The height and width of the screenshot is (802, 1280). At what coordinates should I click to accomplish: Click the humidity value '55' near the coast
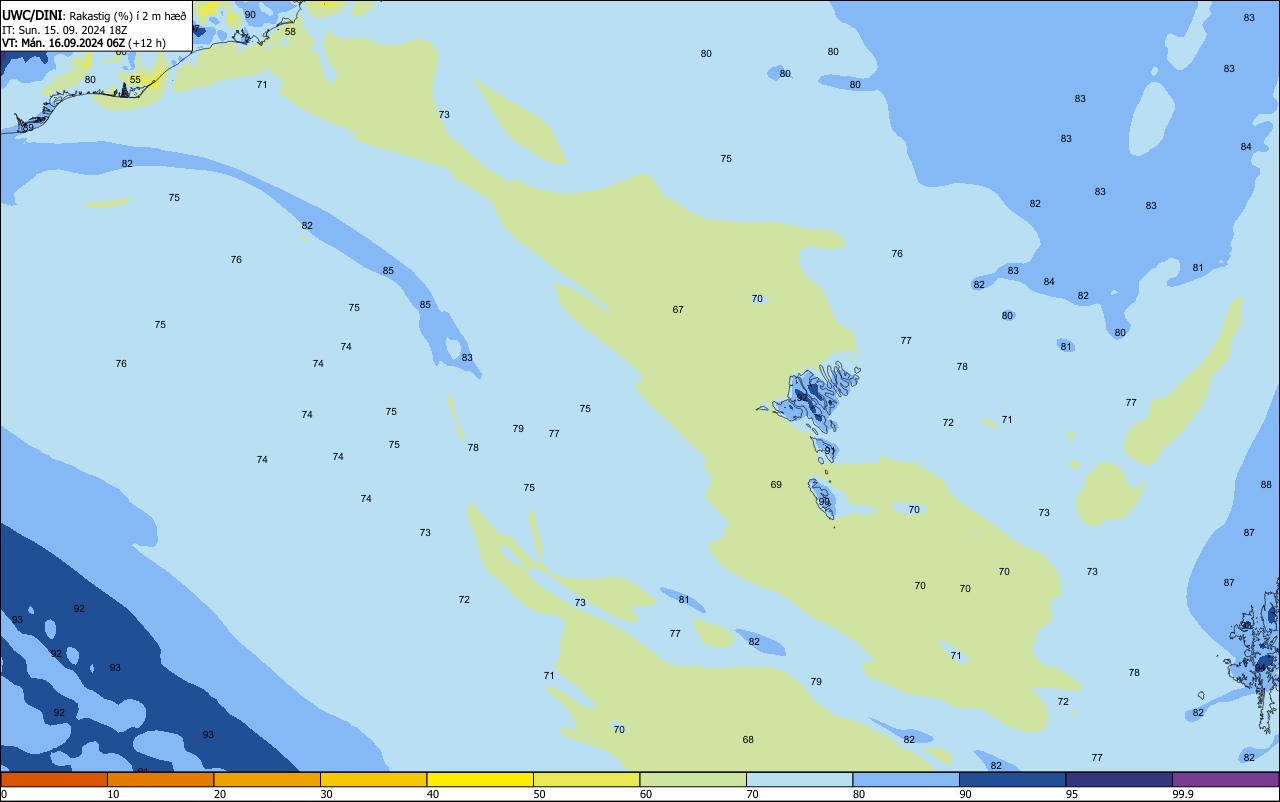tap(135, 80)
